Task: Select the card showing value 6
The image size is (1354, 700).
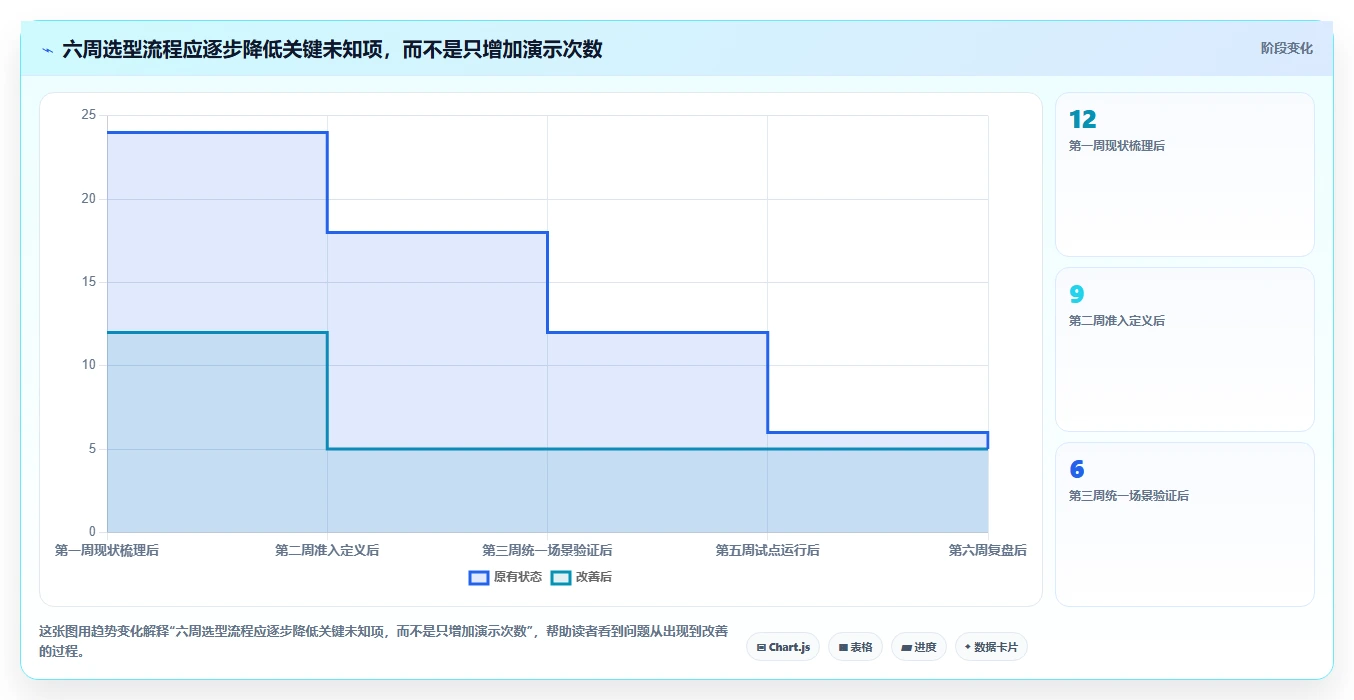Action: (1184, 524)
